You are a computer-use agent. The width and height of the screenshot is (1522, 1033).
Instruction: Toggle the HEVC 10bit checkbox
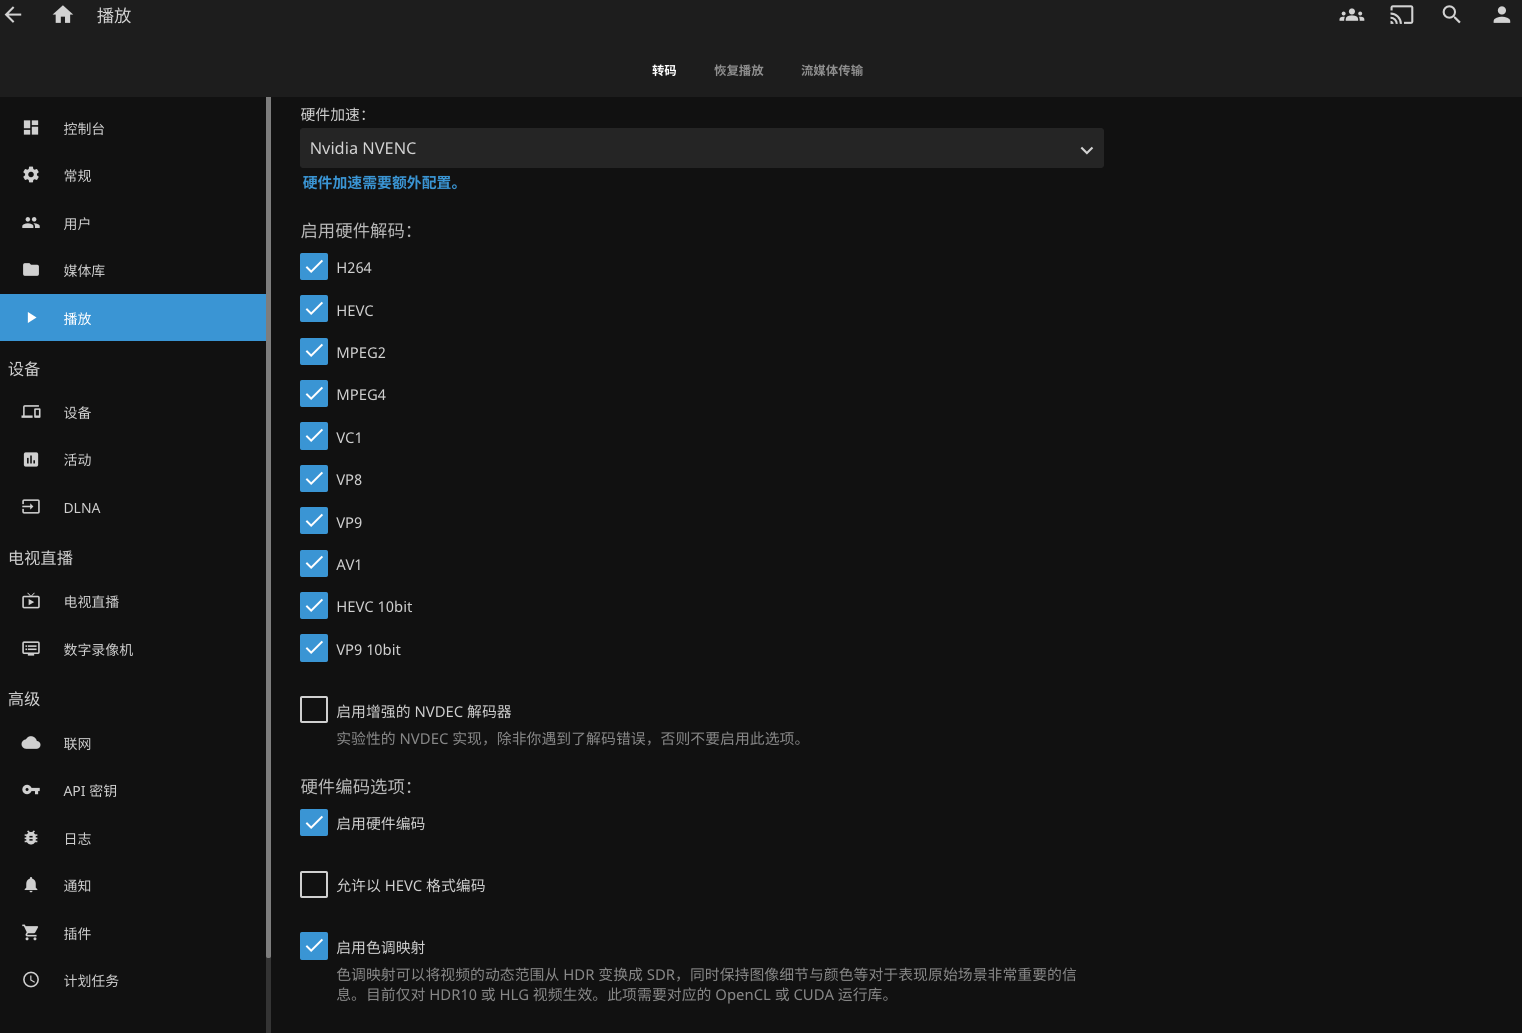[x=314, y=606]
